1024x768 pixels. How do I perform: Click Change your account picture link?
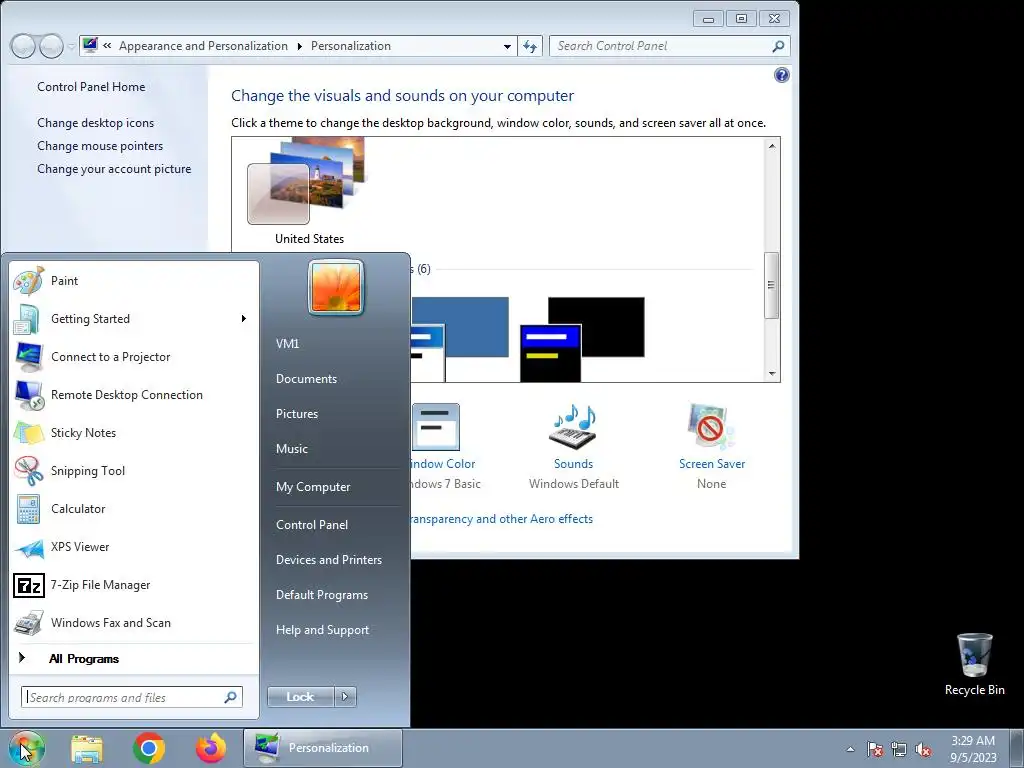click(x=114, y=169)
